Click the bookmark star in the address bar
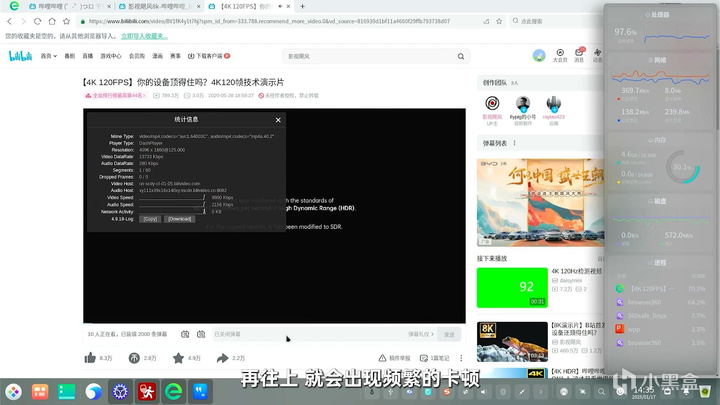 click(499, 21)
